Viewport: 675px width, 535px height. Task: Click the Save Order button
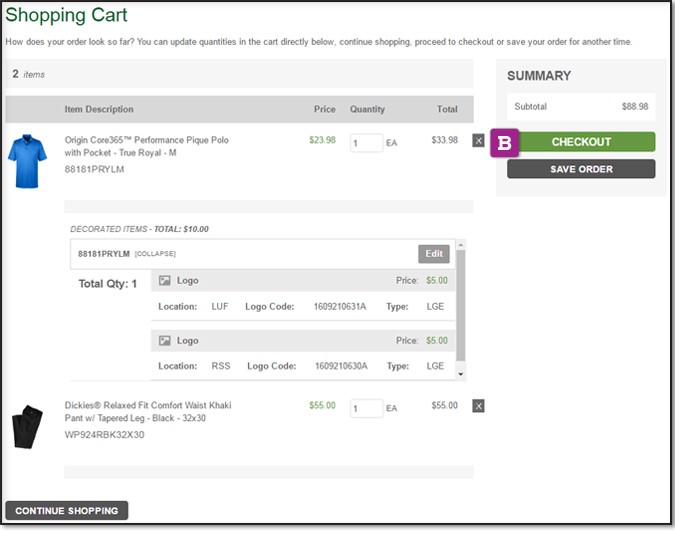(x=581, y=169)
